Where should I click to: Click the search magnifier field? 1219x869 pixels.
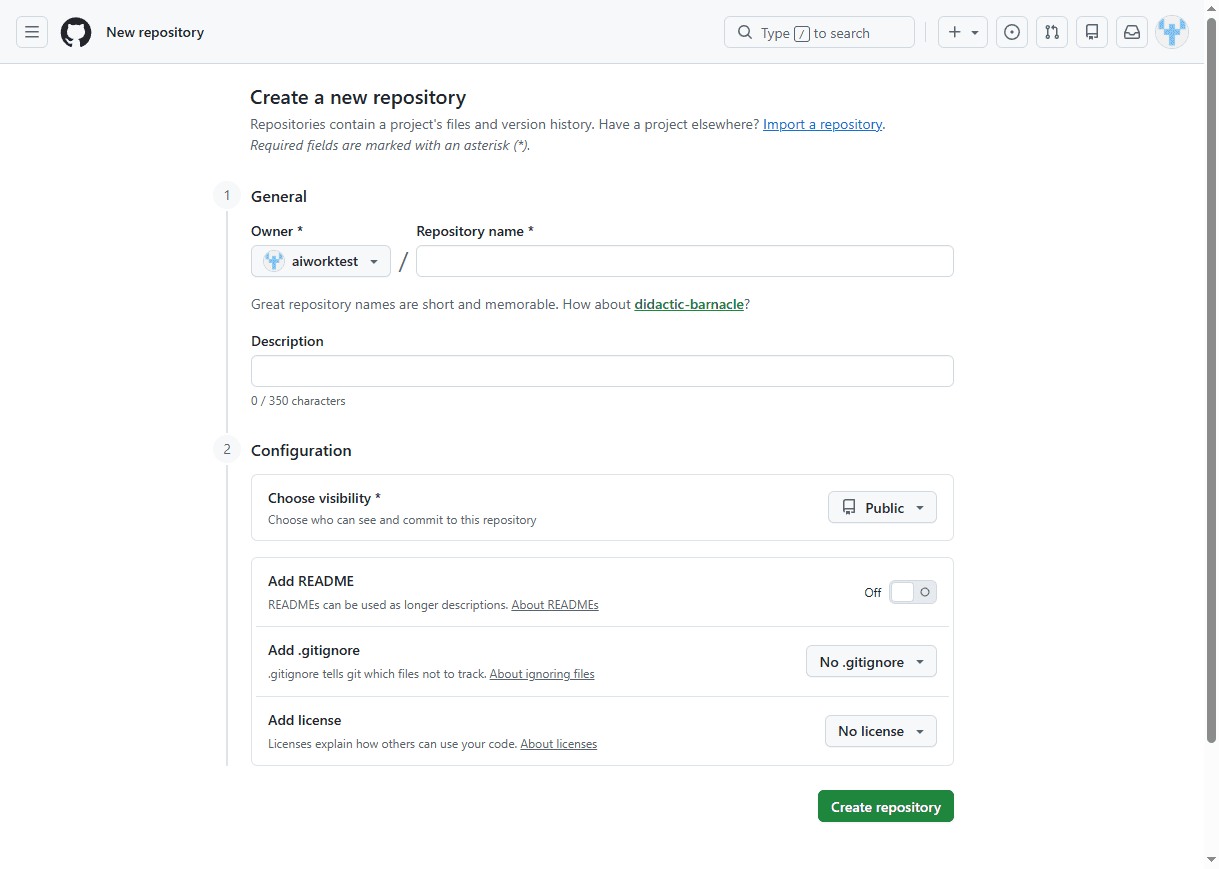tap(819, 32)
